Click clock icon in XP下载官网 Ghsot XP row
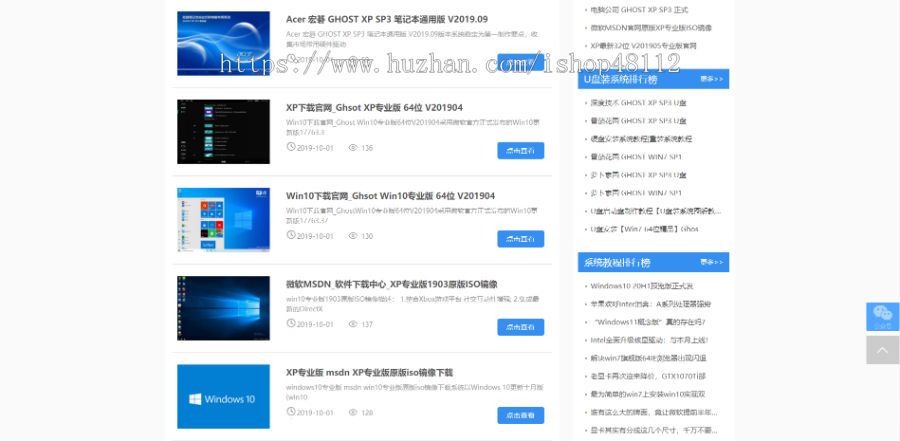900x441 pixels. pos(291,147)
